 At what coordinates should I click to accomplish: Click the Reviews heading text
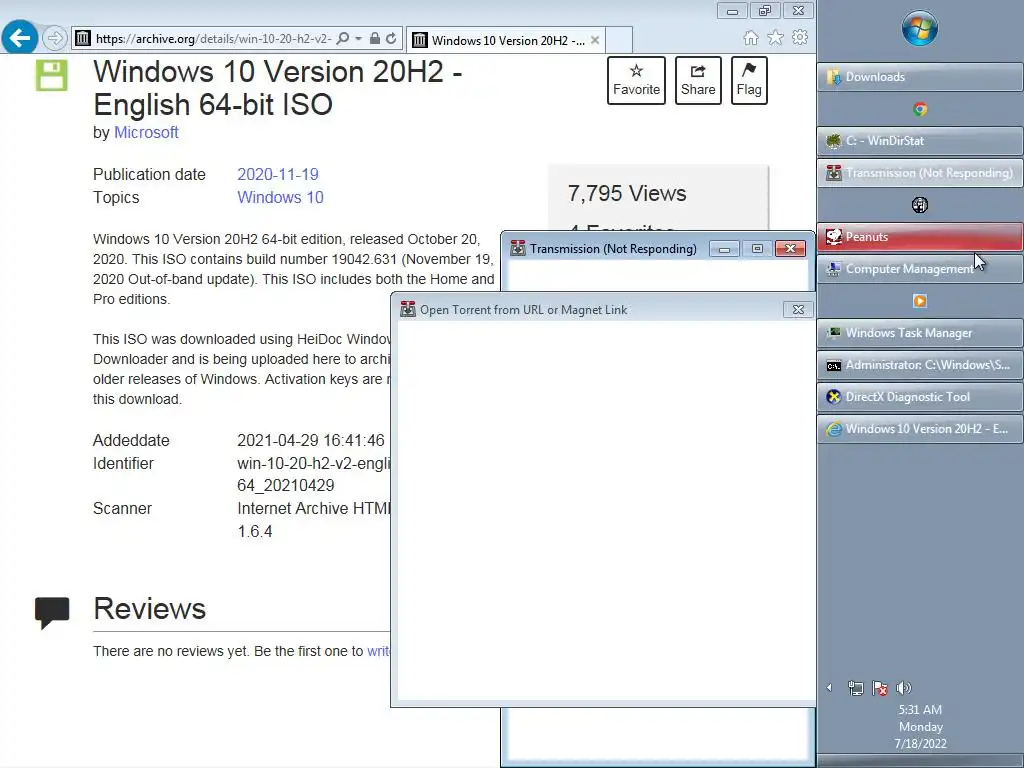pos(150,609)
